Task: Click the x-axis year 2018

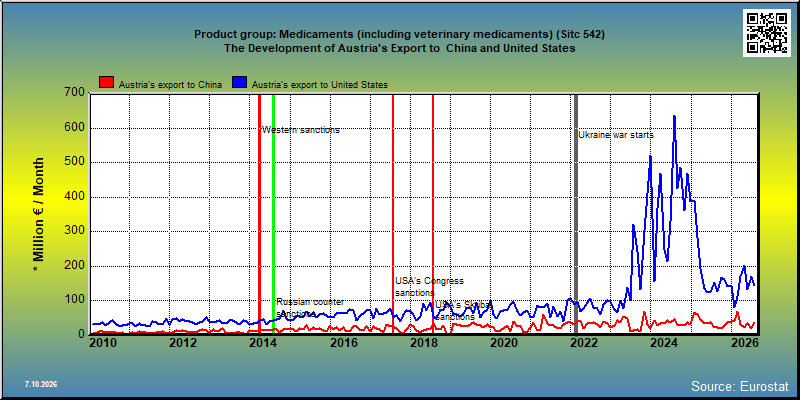Action: pyautogui.click(x=423, y=342)
